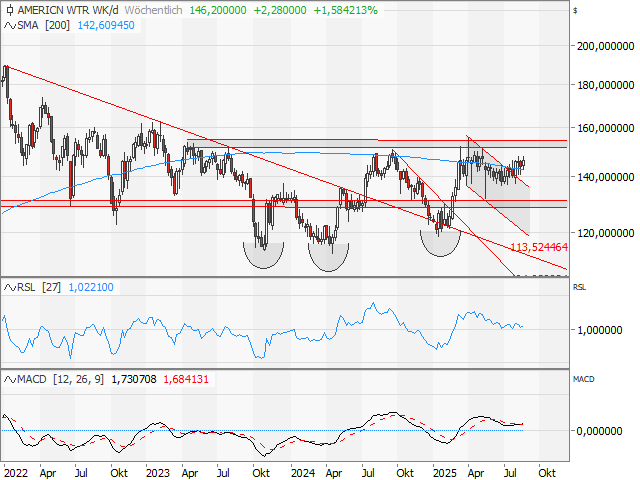Click the 140,000000 price axis label
The height and width of the screenshot is (480, 640).
606,177
